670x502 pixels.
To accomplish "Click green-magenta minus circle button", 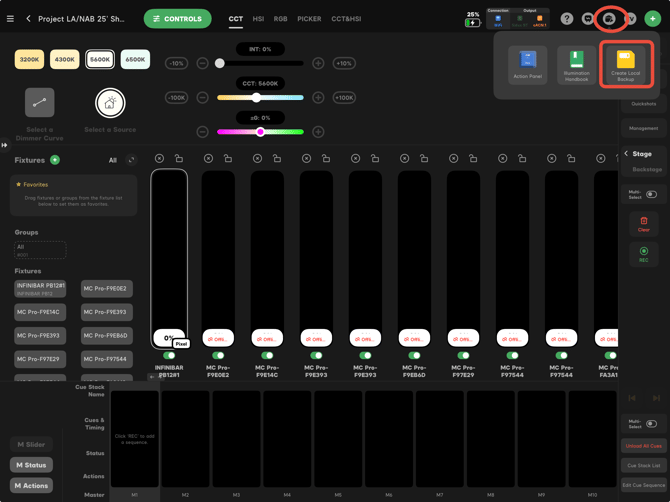I will pos(203,132).
